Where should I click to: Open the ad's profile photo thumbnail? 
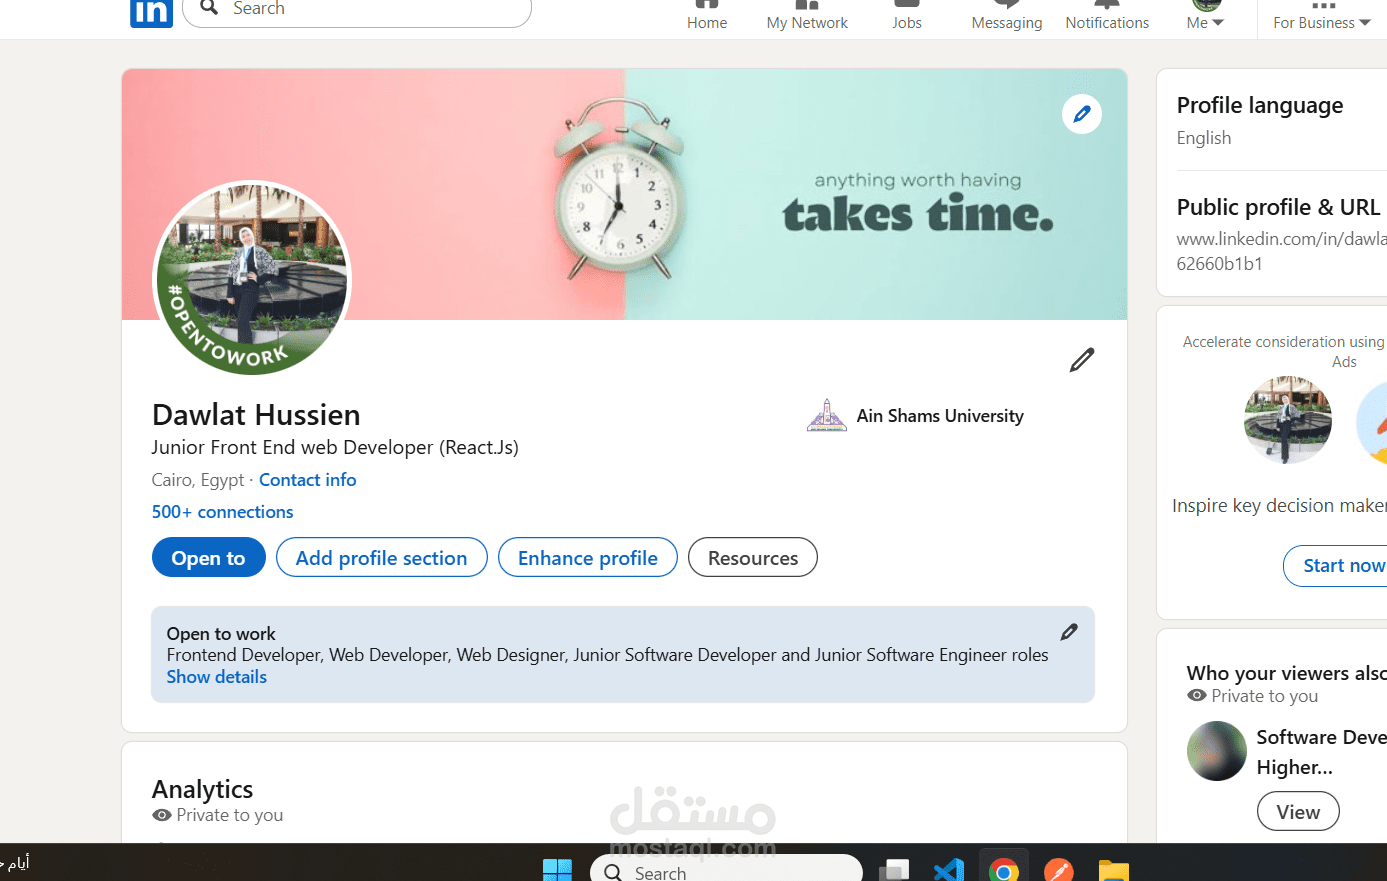[1288, 420]
